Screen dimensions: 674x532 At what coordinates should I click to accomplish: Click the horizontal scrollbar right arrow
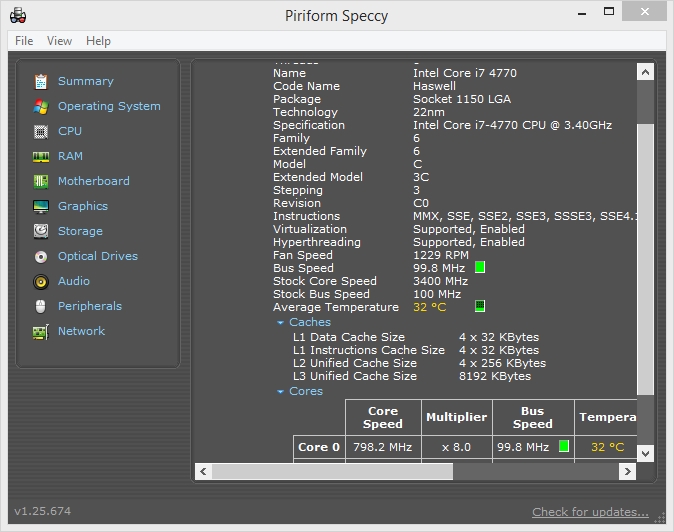[x=628, y=471]
